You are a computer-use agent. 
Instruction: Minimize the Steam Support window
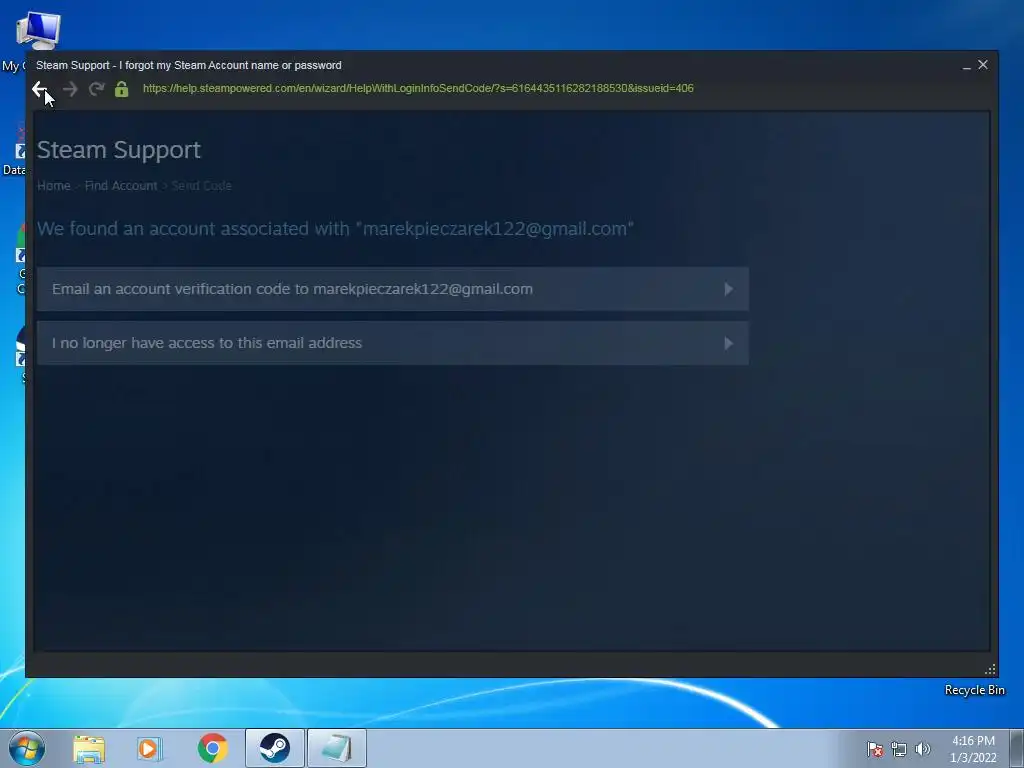pyautogui.click(x=967, y=65)
